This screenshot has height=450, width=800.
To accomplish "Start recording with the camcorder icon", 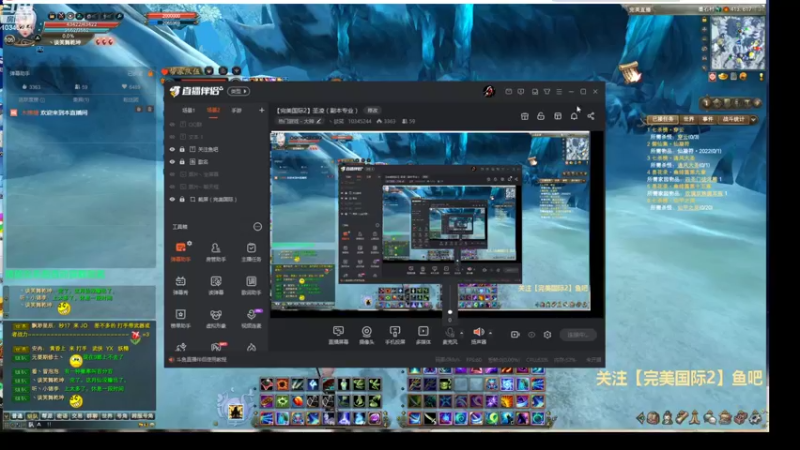I will pyautogui.click(x=515, y=335).
